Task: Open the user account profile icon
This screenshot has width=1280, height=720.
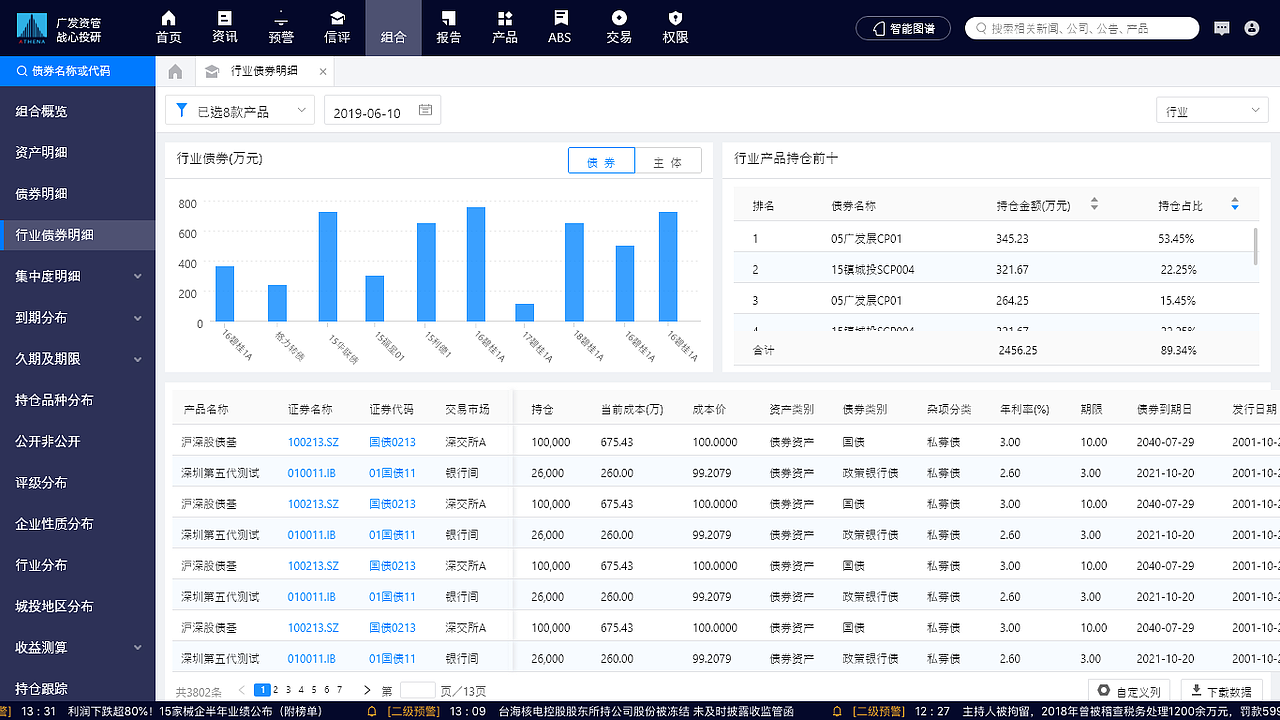Action: [x=1252, y=28]
